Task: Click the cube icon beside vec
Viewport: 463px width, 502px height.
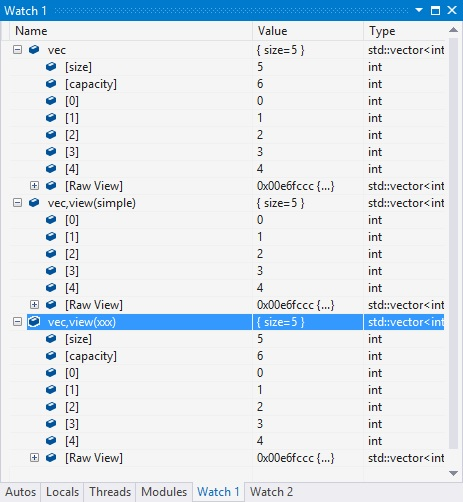Action: click(34, 50)
